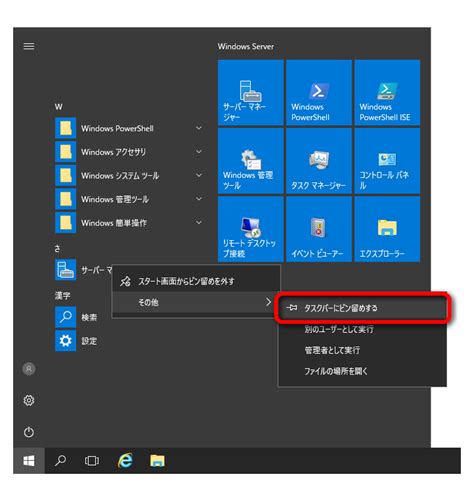
Task: Open the リモート デスクトップ接続 tile
Action: pos(250,229)
